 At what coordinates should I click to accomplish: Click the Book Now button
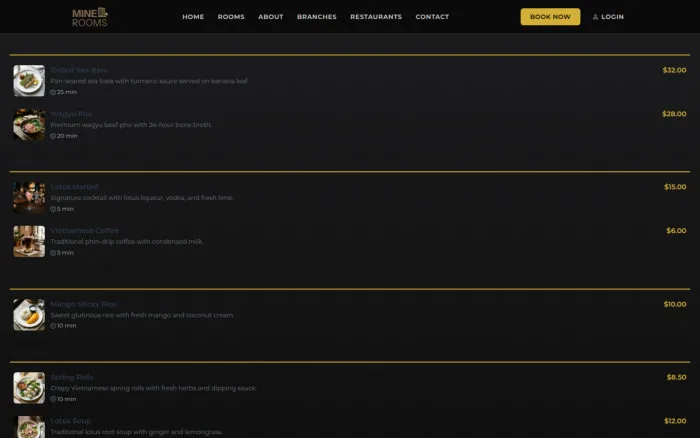(x=550, y=17)
